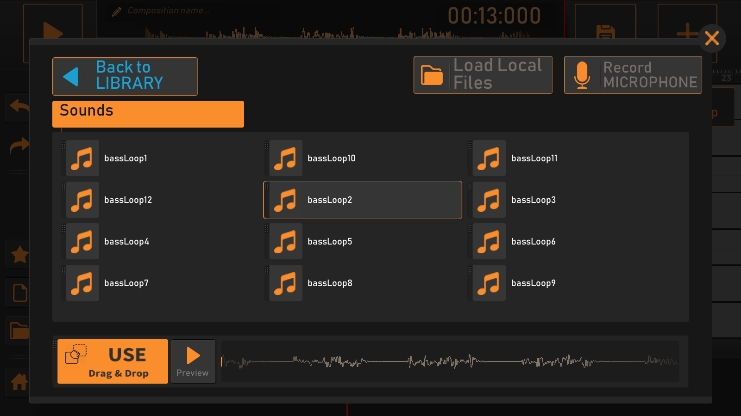The image size is (741, 416).
Task: Select the bassLoop3 music note icon
Action: tap(489, 200)
